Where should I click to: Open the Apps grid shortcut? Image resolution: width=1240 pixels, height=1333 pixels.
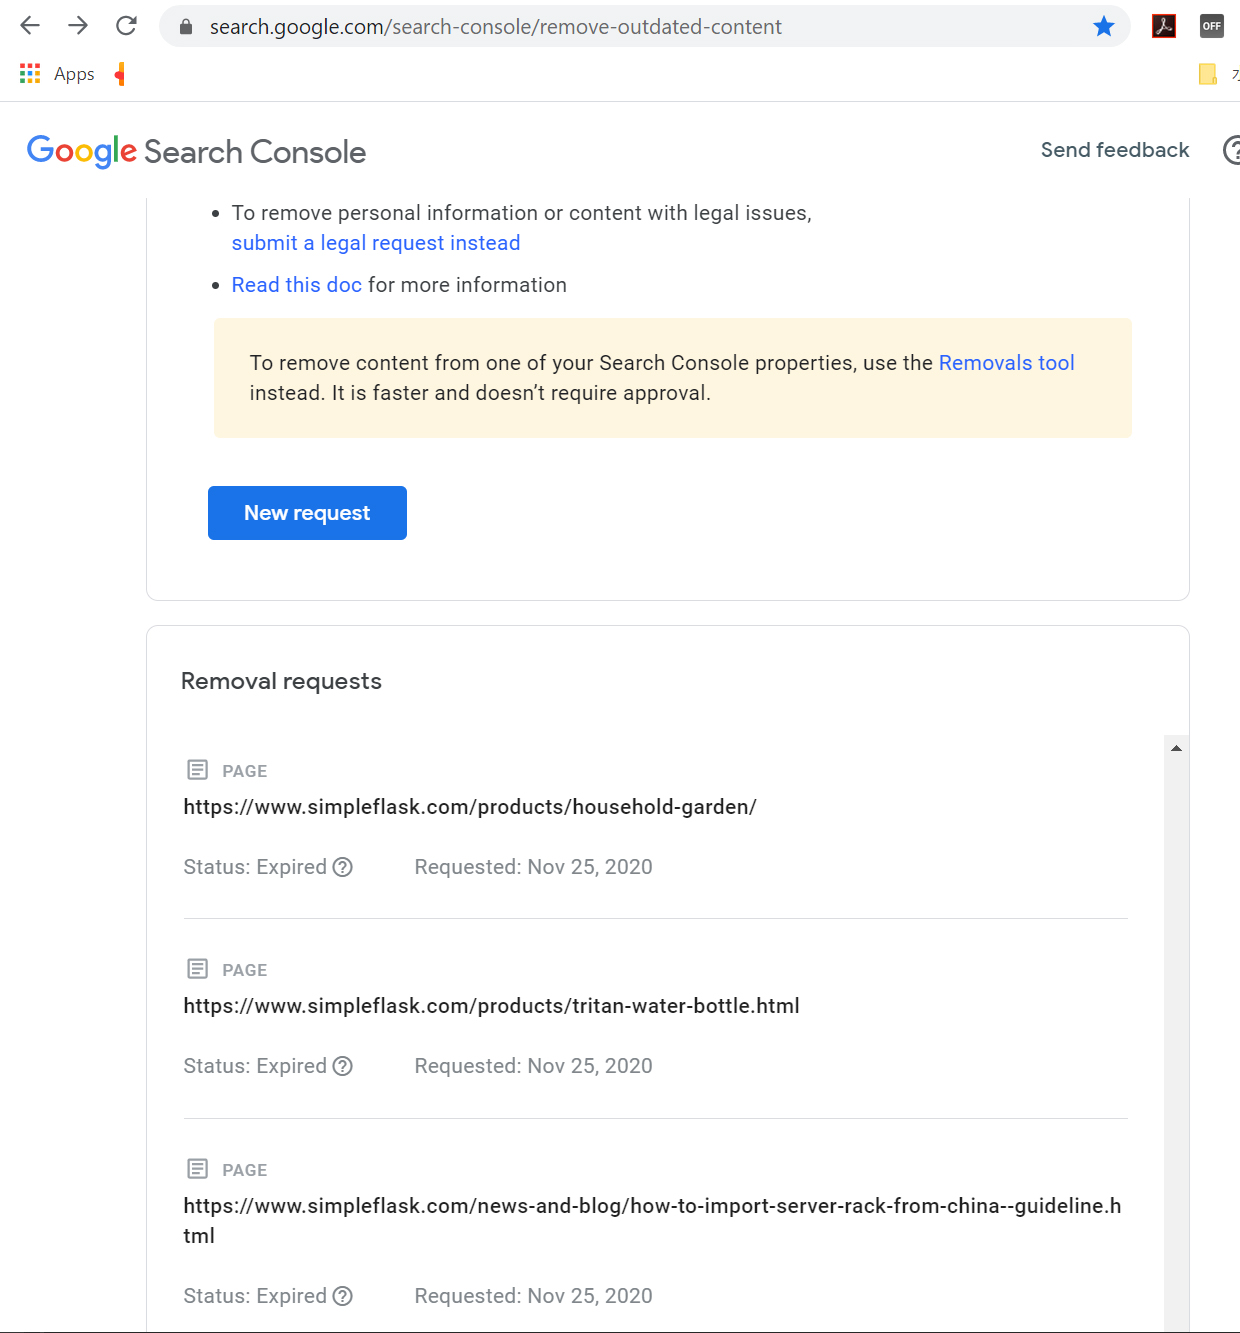point(57,74)
